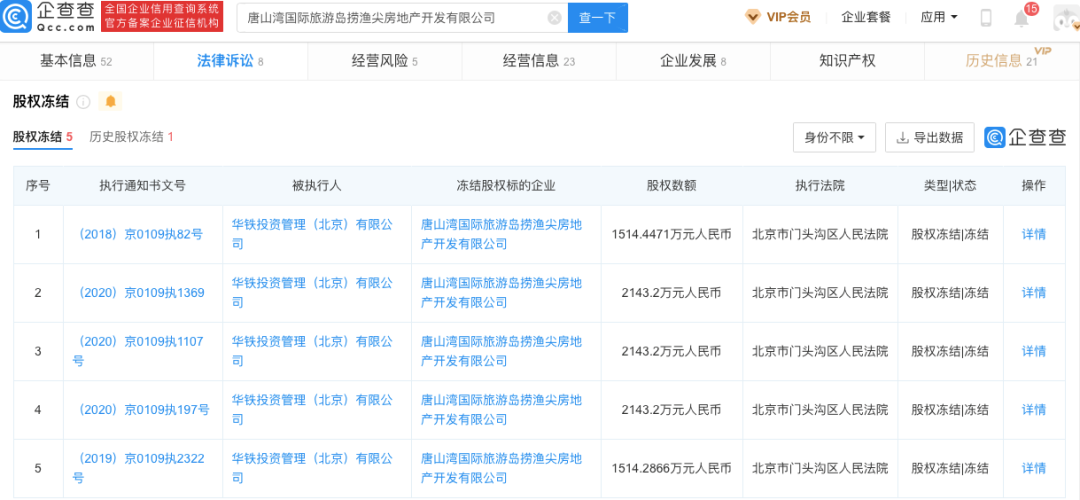Clear the search box with X icon
The height and width of the screenshot is (500, 1080).
tap(554, 19)
